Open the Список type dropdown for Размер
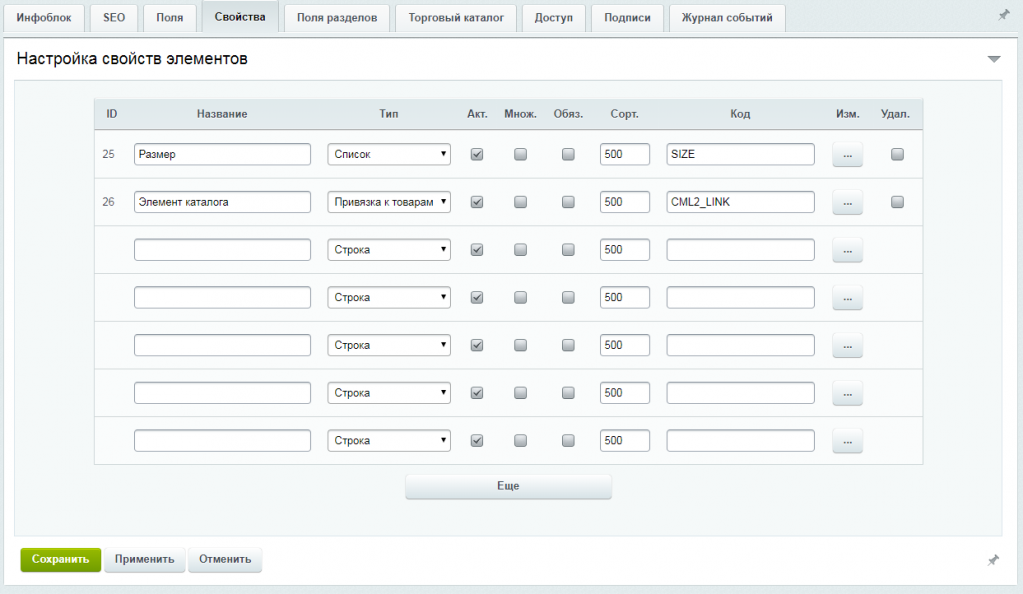Image resolution: width=1023 pixels, height=594 pixels. coord(389,155)
